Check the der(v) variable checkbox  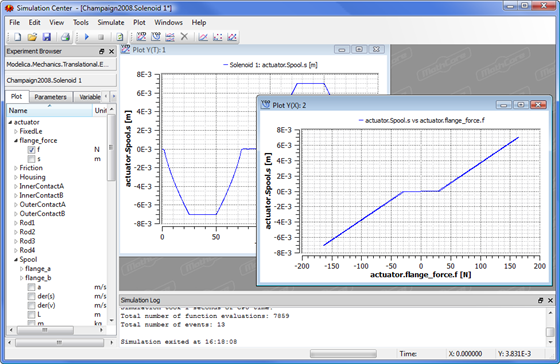point(31,305)
